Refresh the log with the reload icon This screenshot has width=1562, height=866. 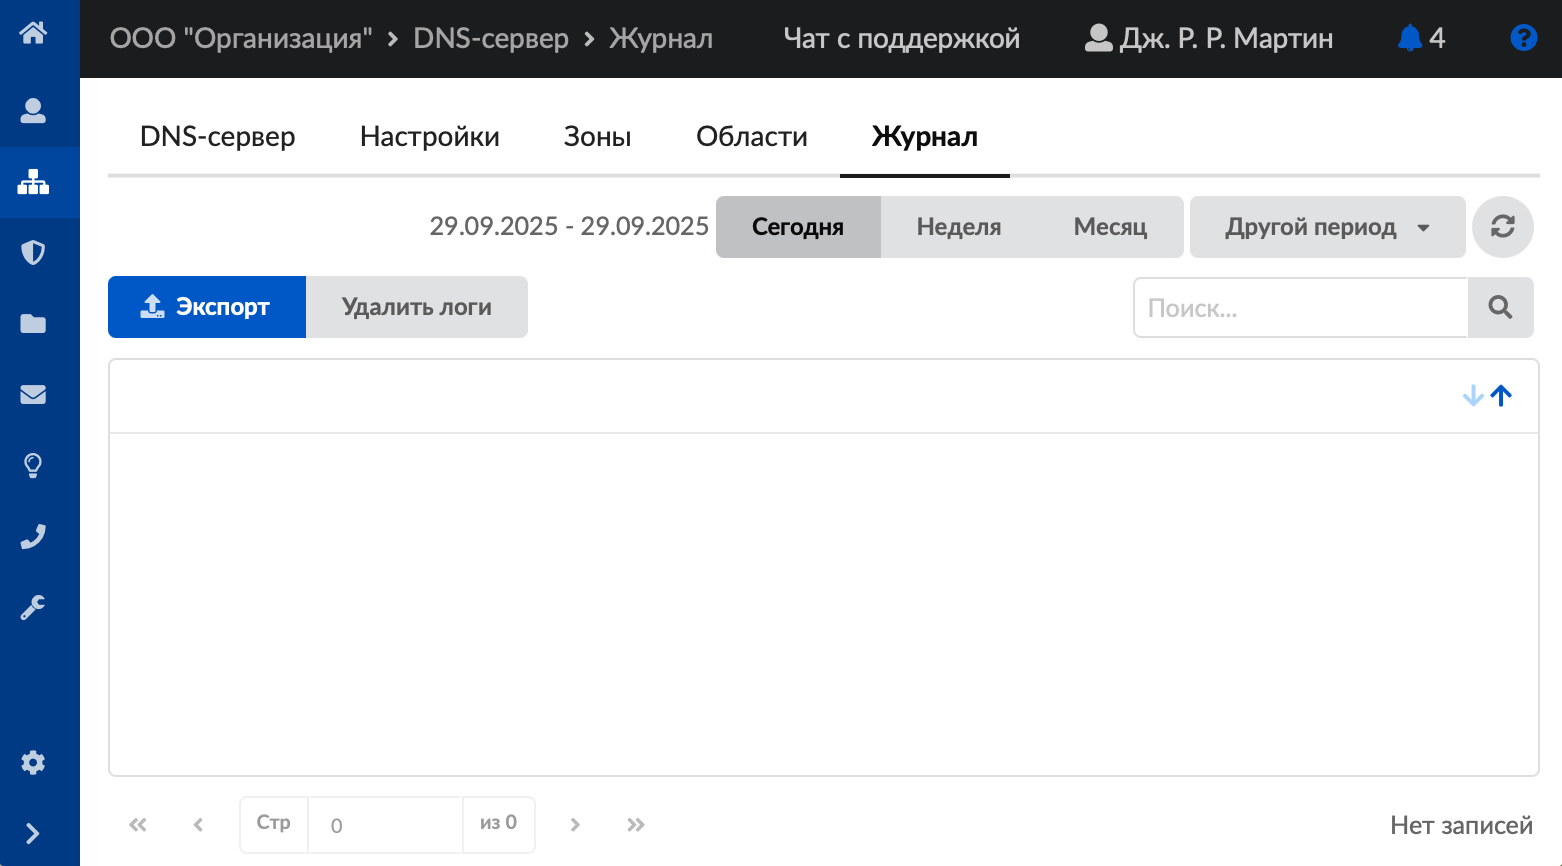point(1502,227)
